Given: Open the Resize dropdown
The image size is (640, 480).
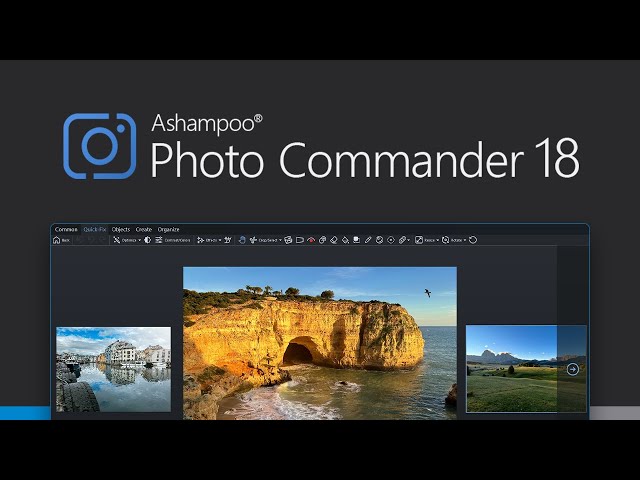Looking at the screenshot, I should tap(427, 240).
